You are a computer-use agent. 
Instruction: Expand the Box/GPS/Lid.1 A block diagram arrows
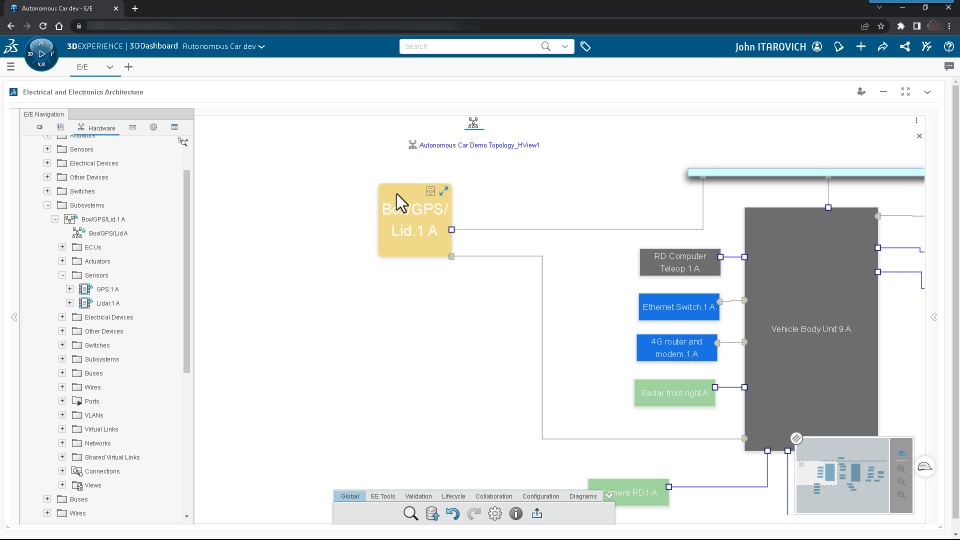tap(444, 191)
